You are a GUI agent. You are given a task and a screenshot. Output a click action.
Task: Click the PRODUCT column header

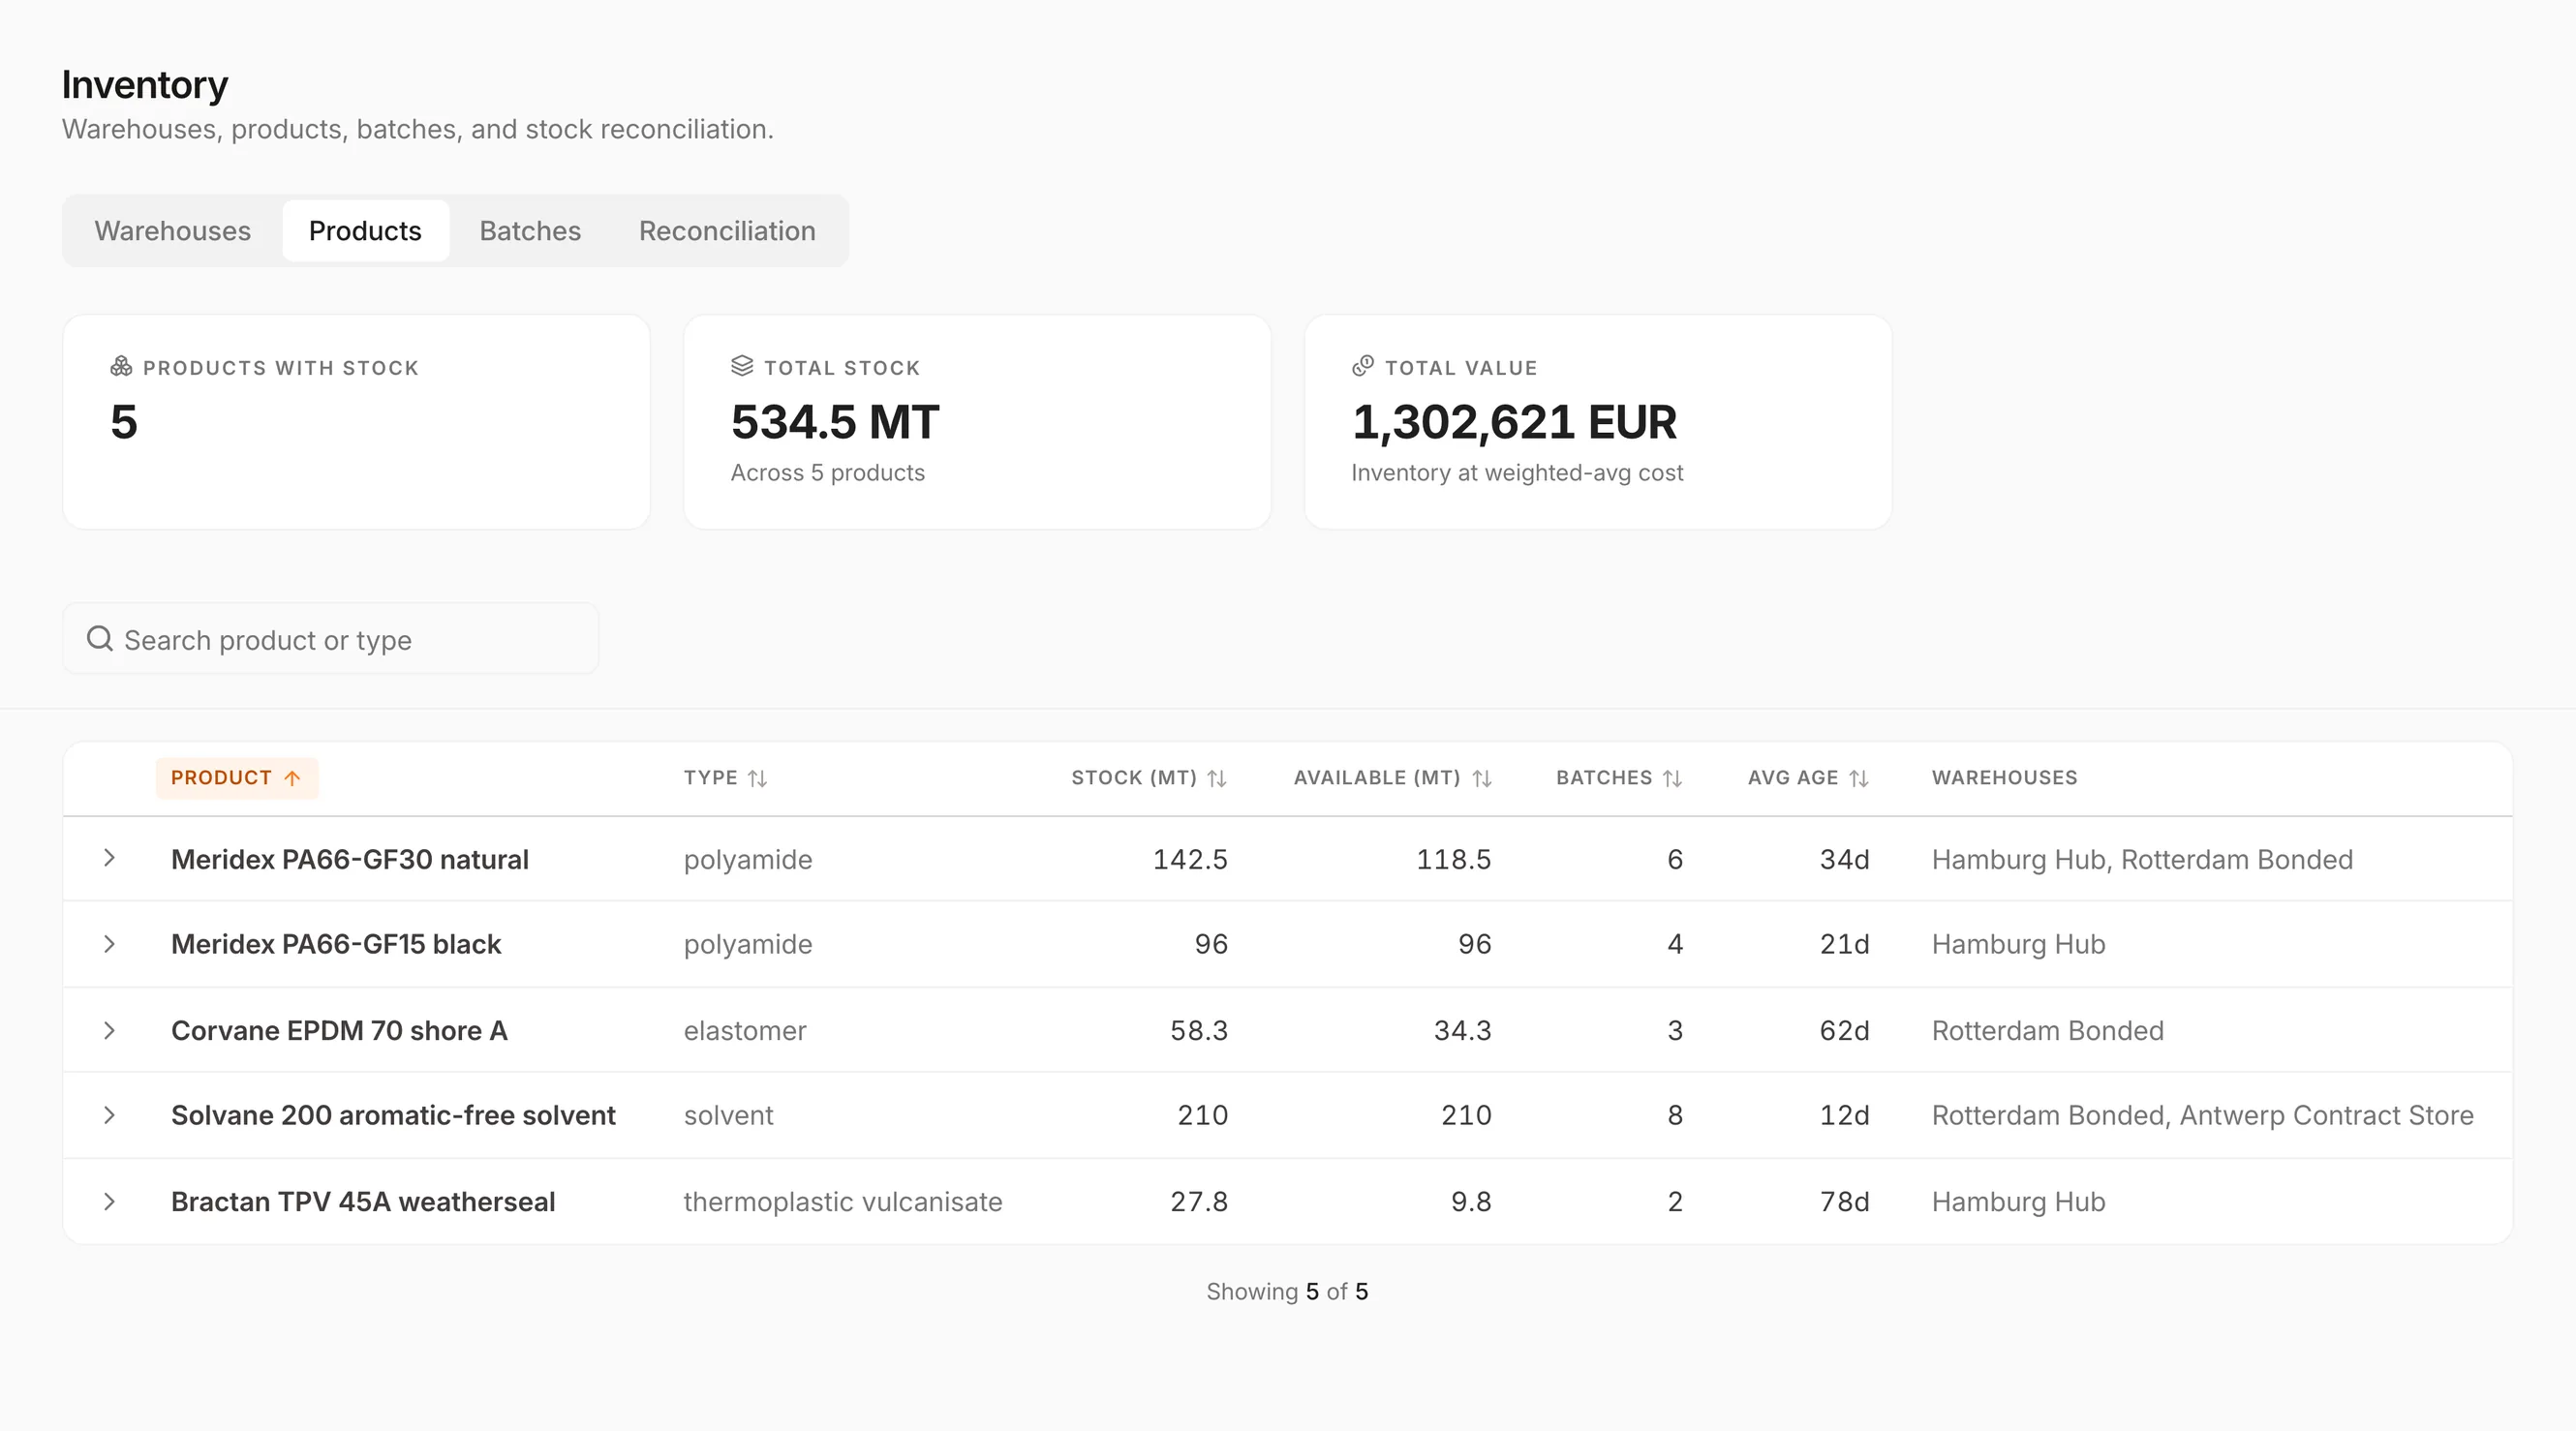point(237,779)
